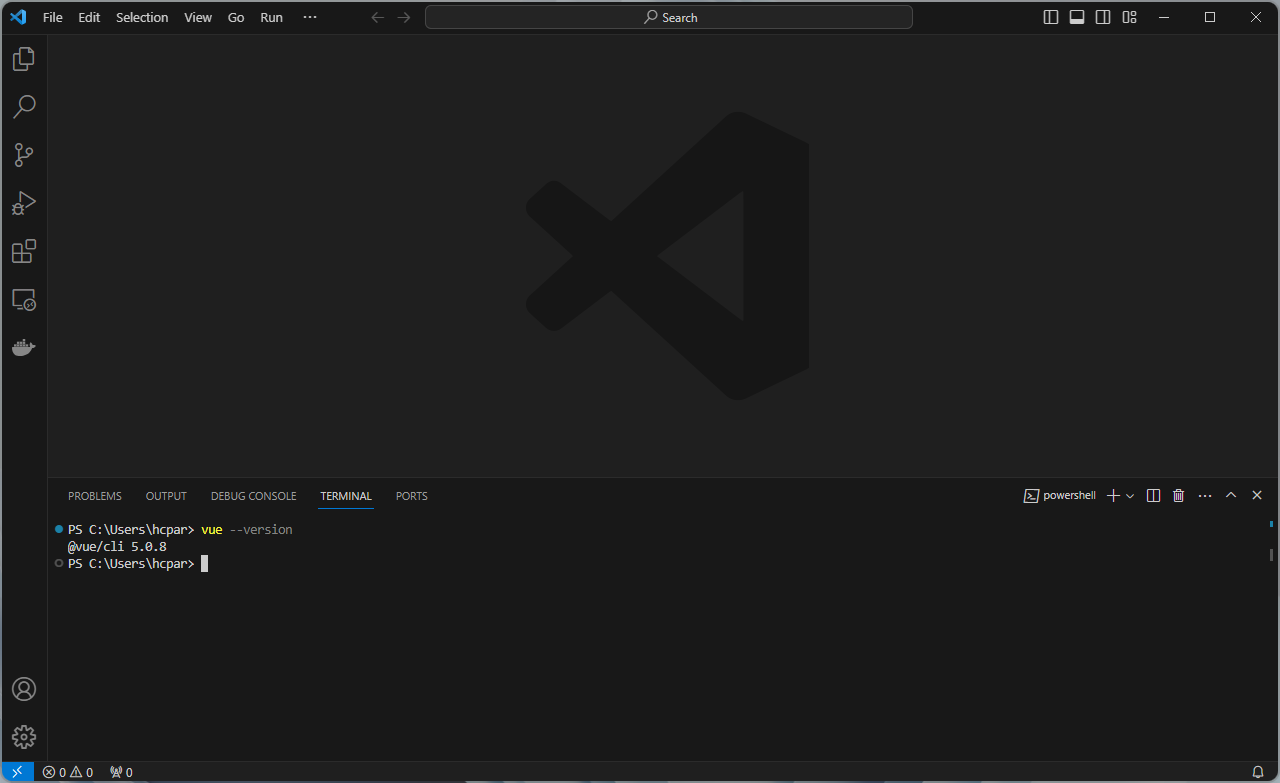The image size is (1280, 783).
Task: Click the VS Code logo in title bar
Action: pos(18,17)
